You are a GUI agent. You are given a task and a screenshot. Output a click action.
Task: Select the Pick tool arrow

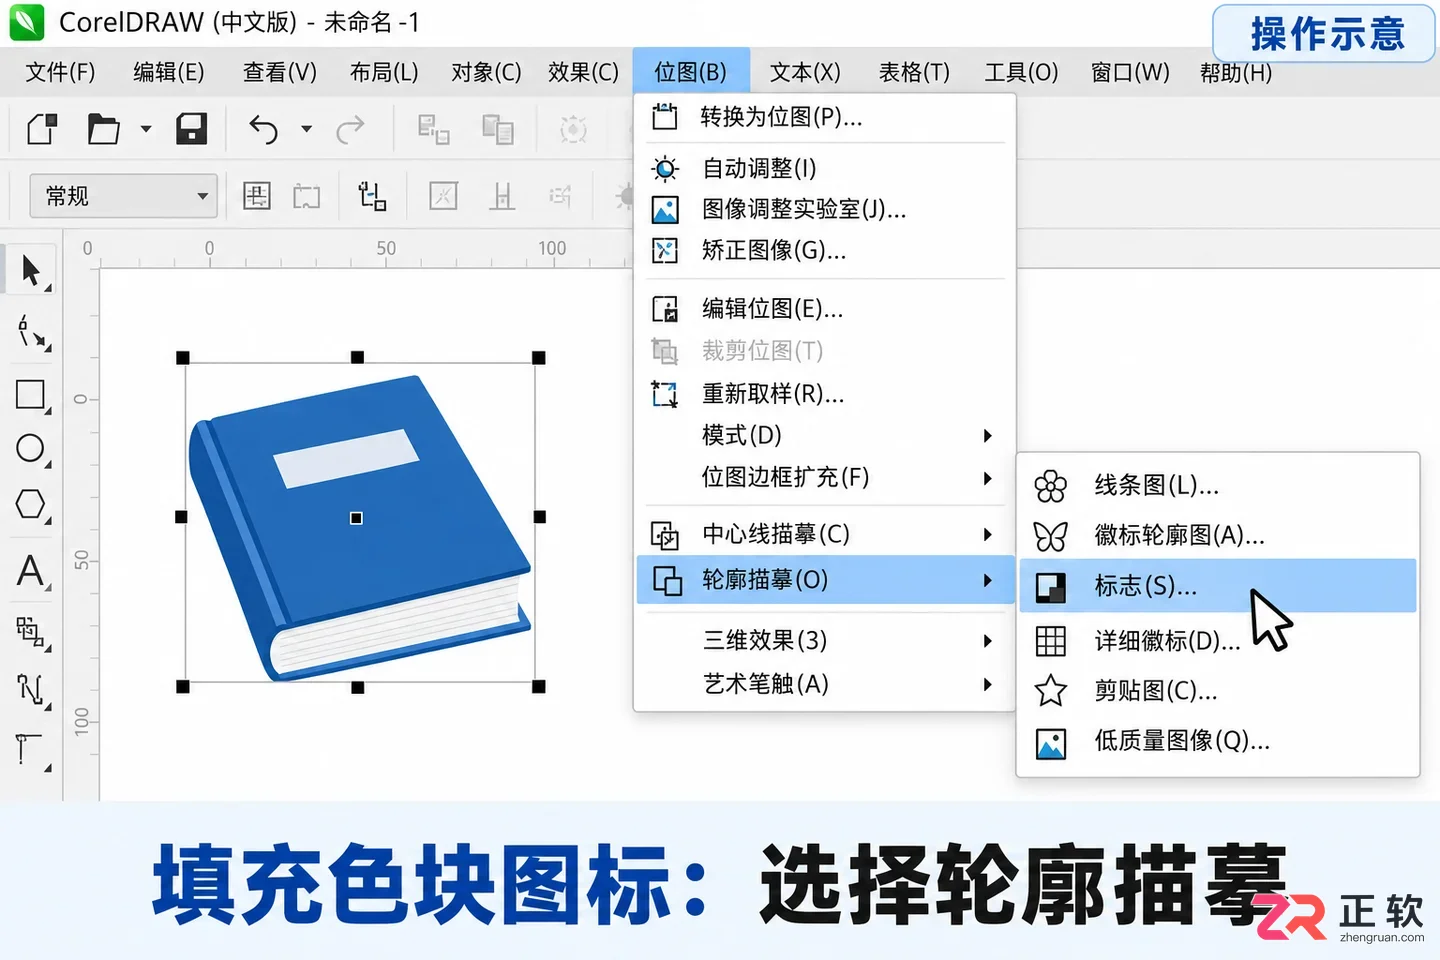click(30, 270)
